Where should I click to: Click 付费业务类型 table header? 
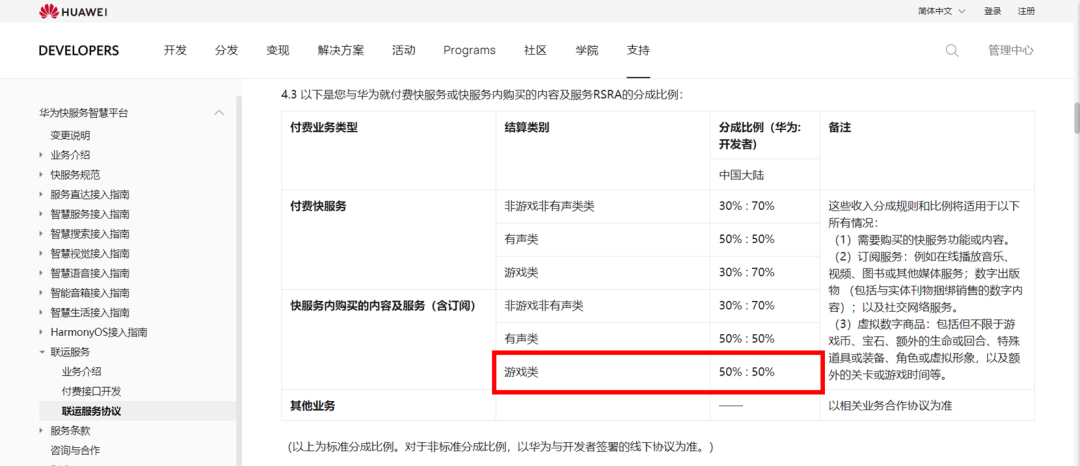[324, 129]
